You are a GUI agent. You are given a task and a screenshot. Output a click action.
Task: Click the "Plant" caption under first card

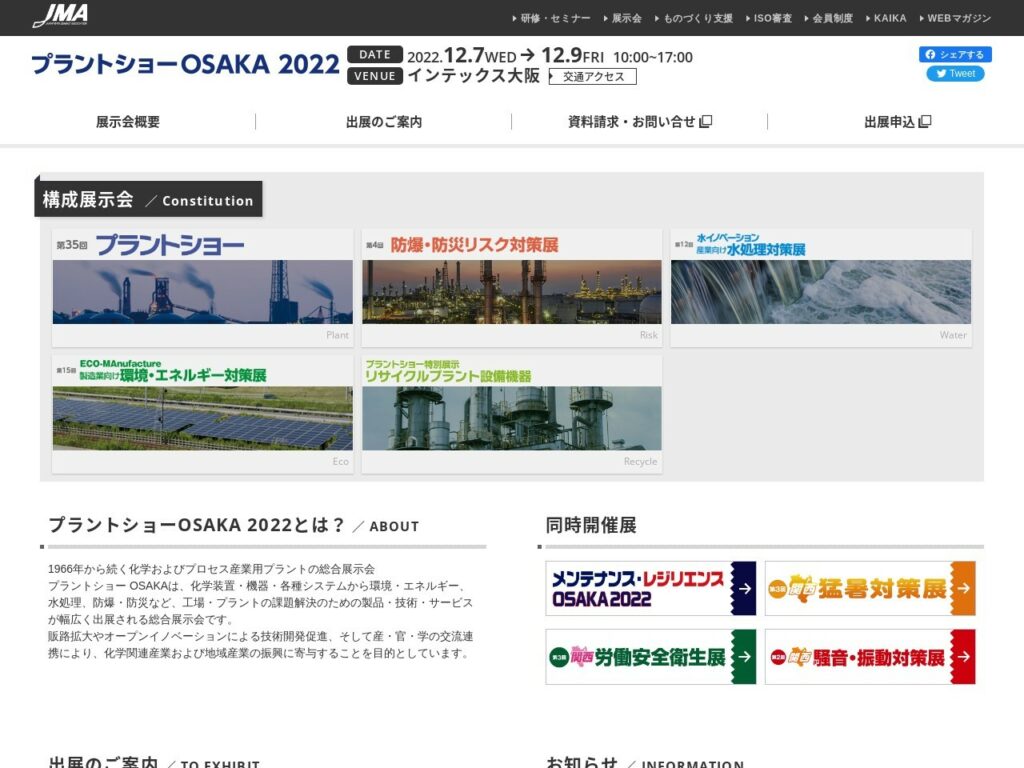coord(338,335)
